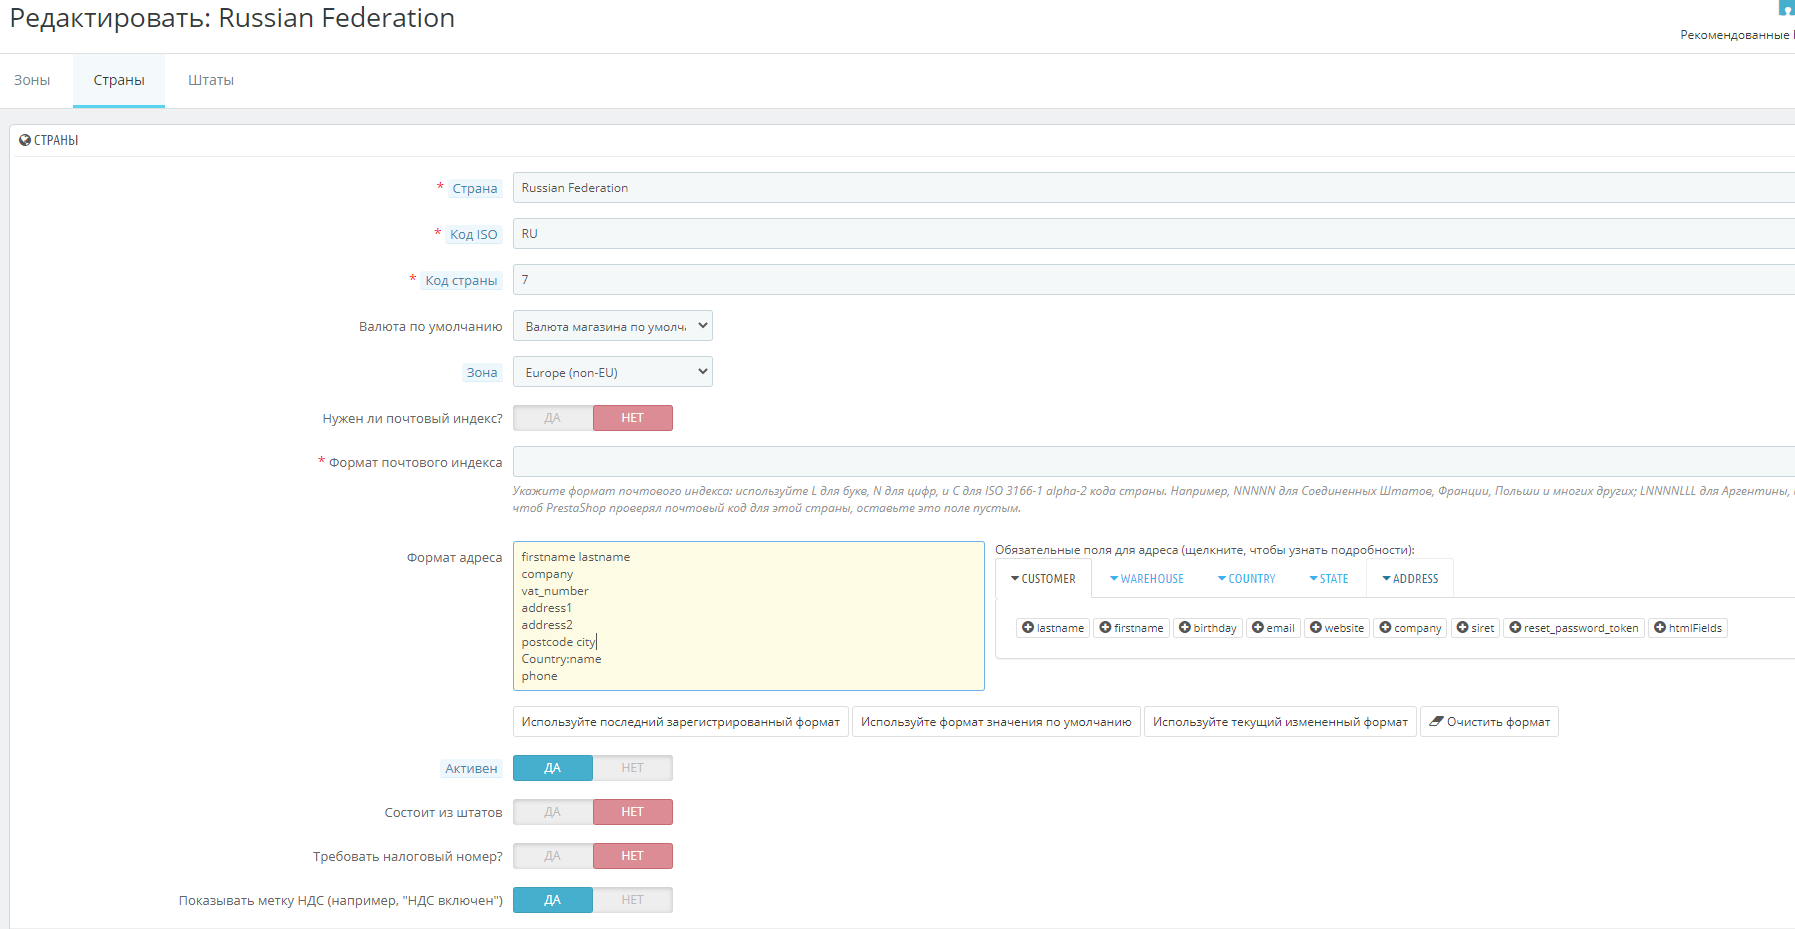Turn off Показывать метку НДС (НЕТ)
Screen dimensions: 1795x929
pyautogui.click(x=633, y=900)
